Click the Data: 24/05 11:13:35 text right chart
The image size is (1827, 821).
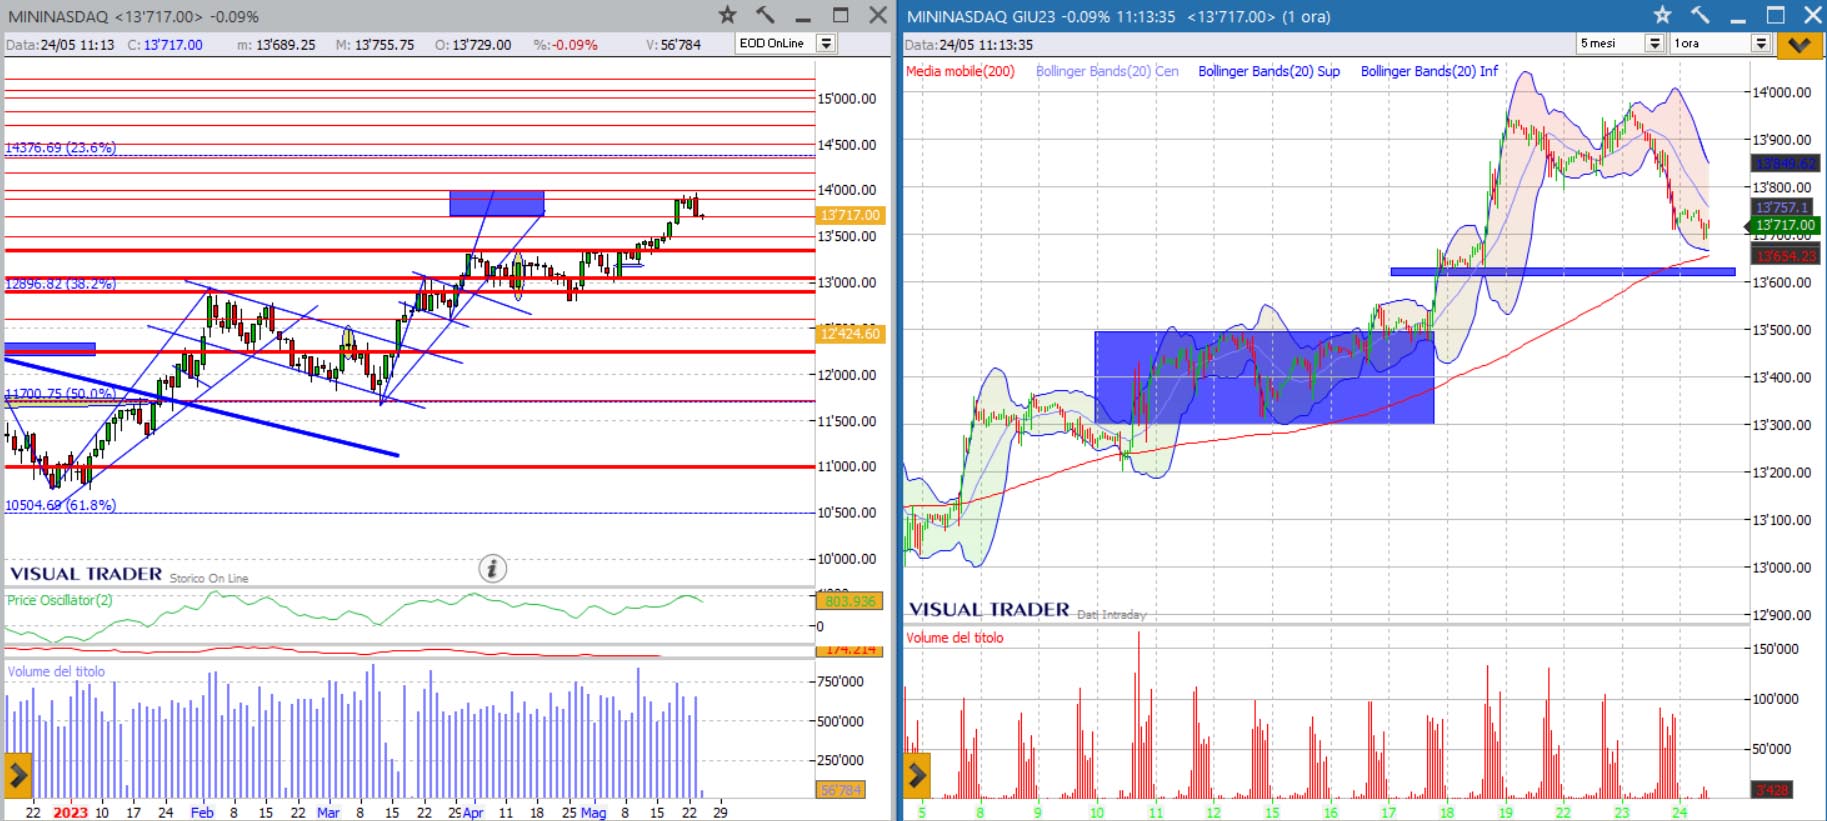[969, 45]
